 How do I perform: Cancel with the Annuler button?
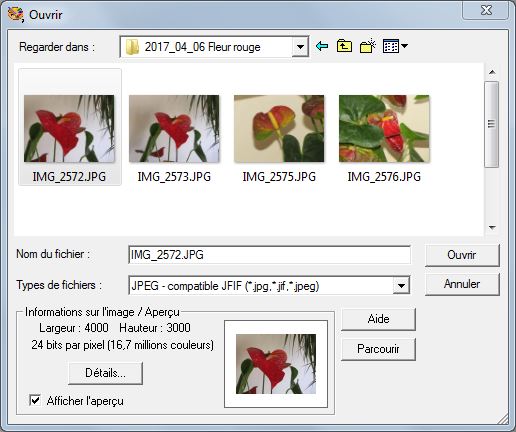coord(462,284)
